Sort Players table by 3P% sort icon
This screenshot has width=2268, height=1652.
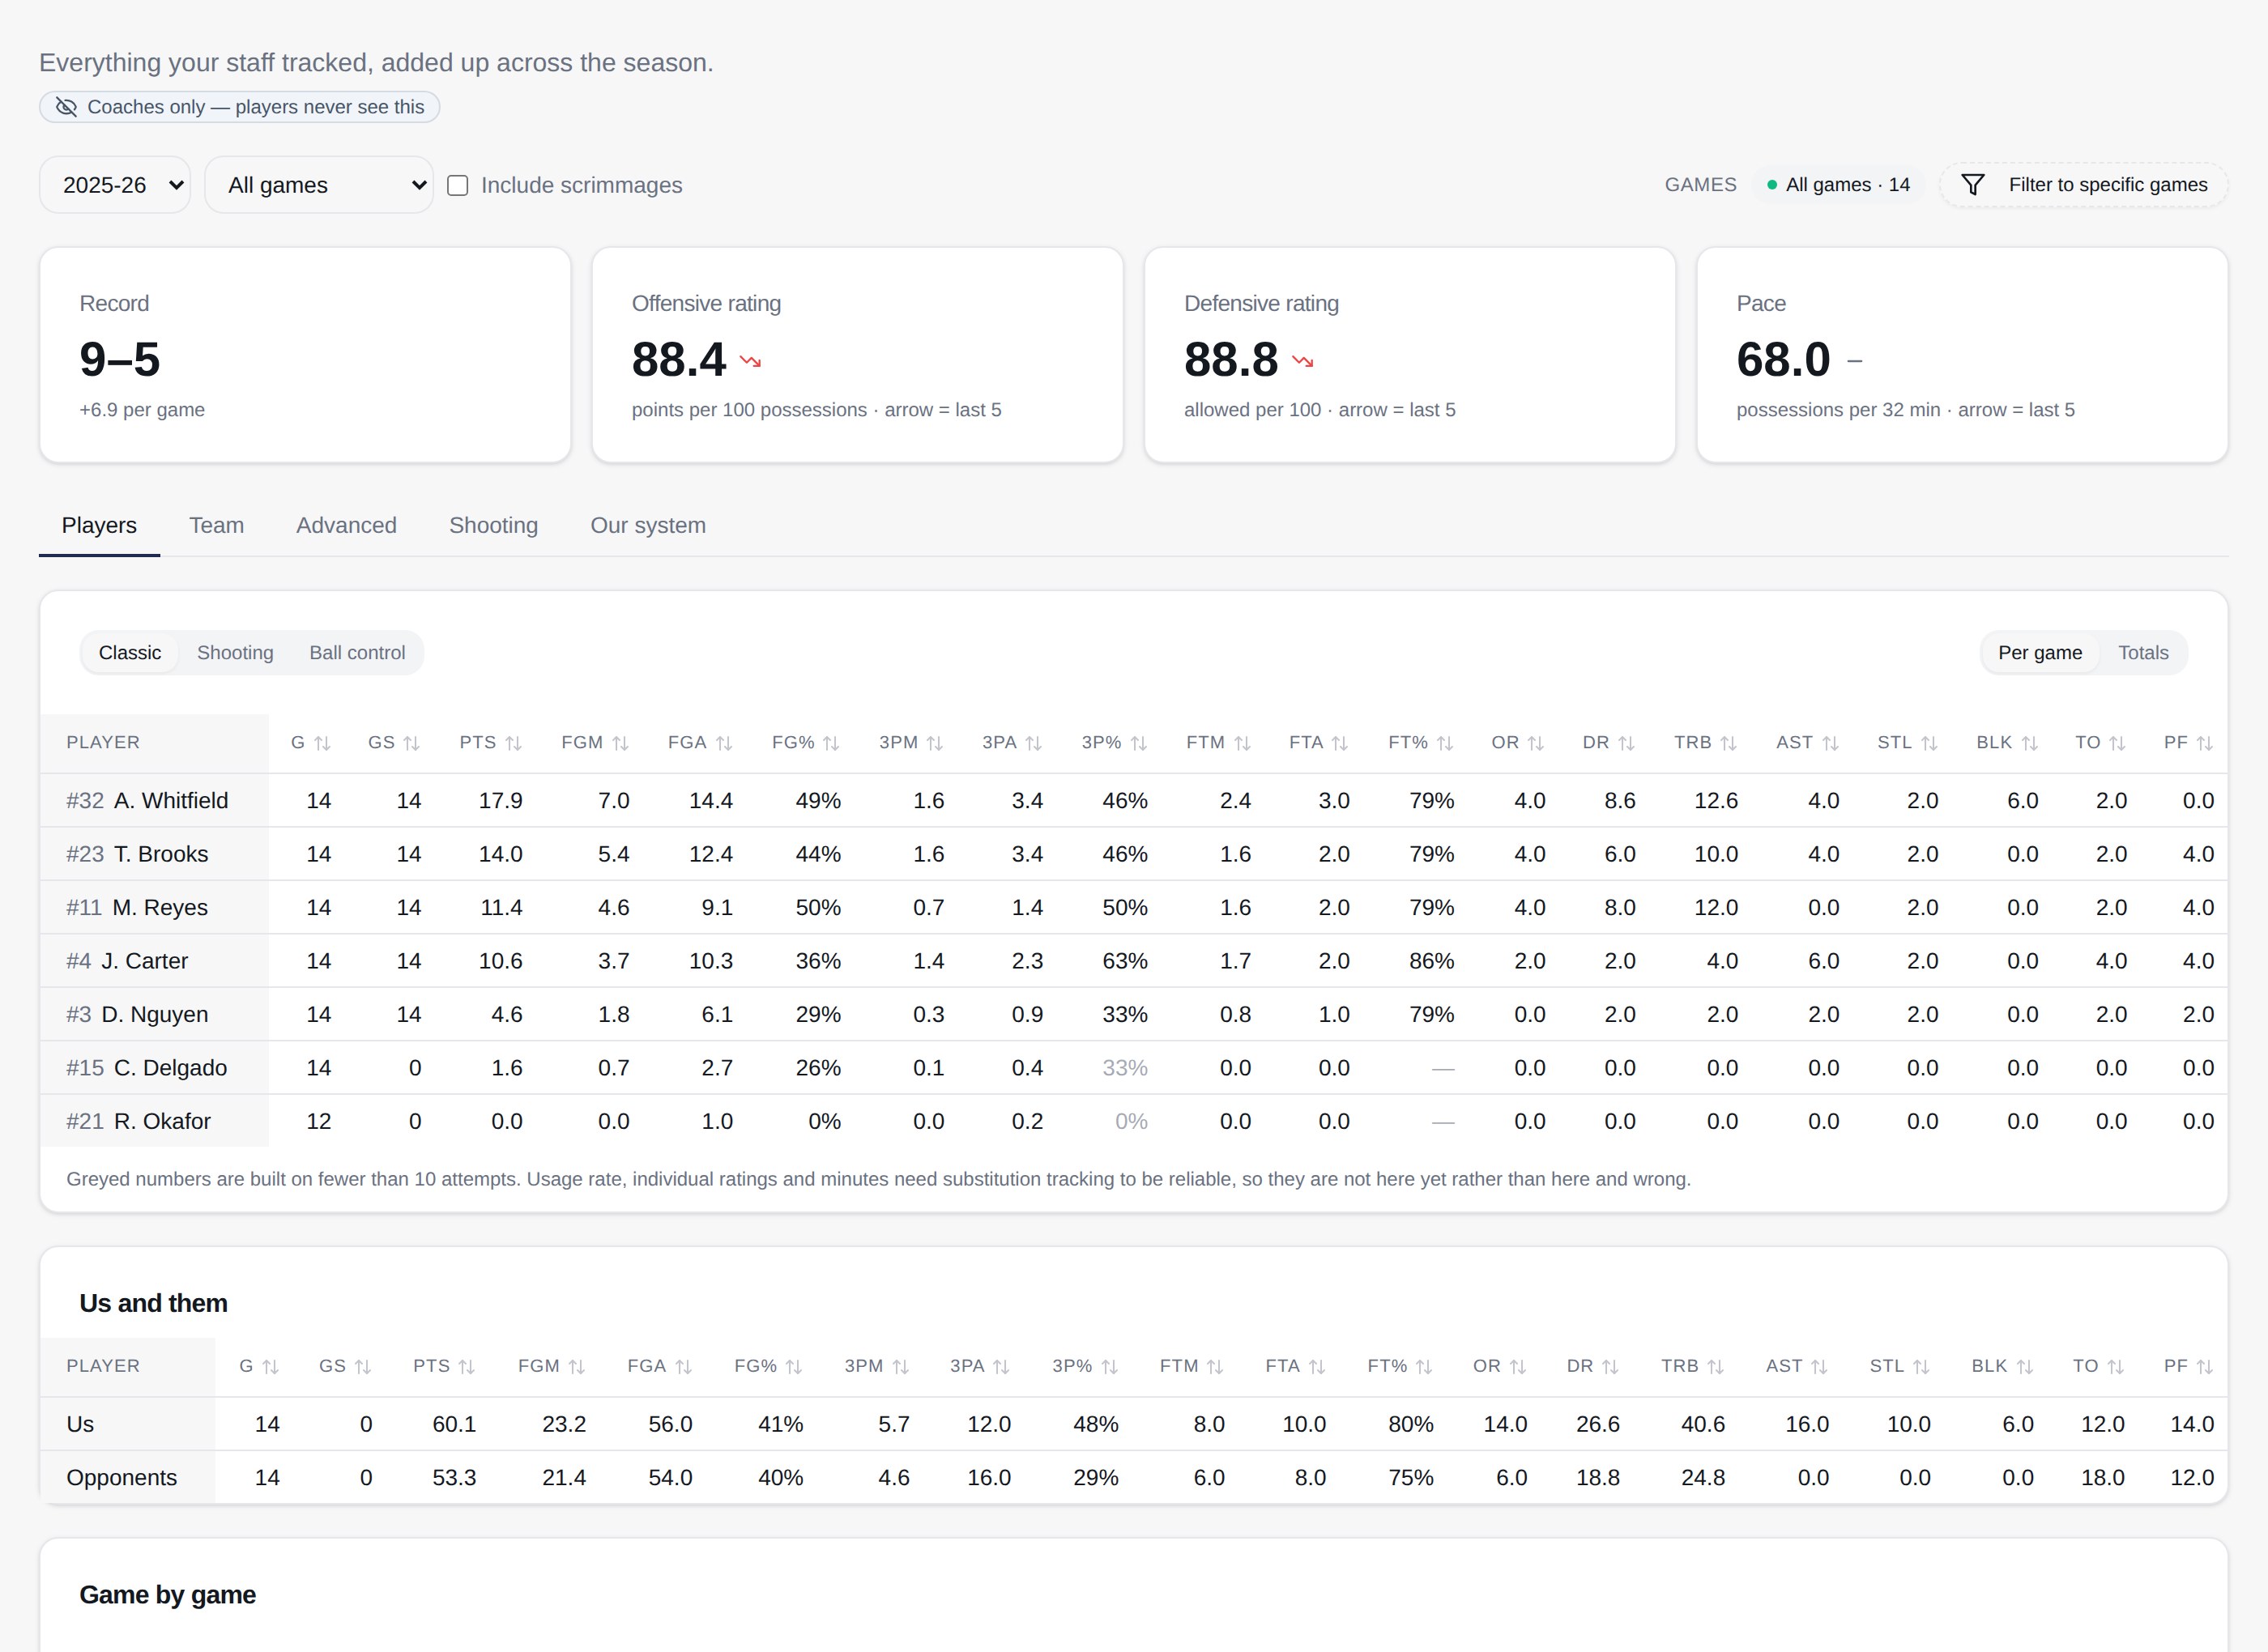(1138, 743)
